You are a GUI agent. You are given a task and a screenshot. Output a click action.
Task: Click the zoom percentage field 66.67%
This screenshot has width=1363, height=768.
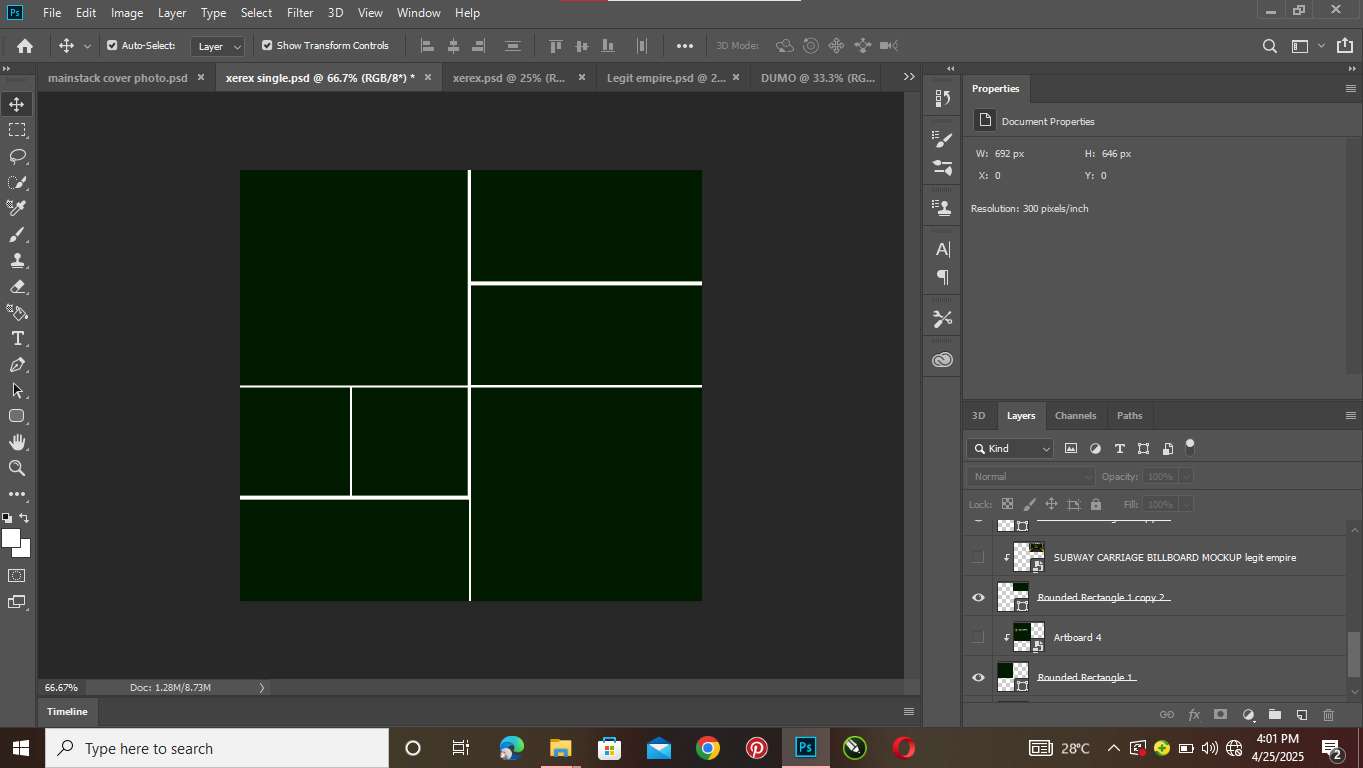click(61, 687)
